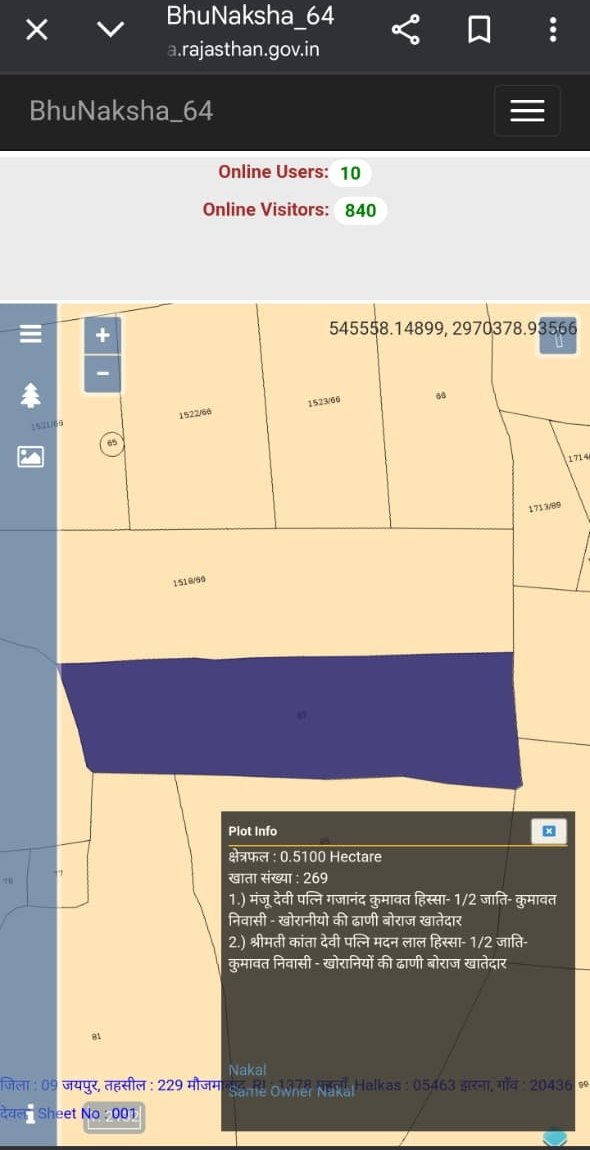Bookmark this page with bookmark icon
The image size is (590, 1150).
pos(479,31)
